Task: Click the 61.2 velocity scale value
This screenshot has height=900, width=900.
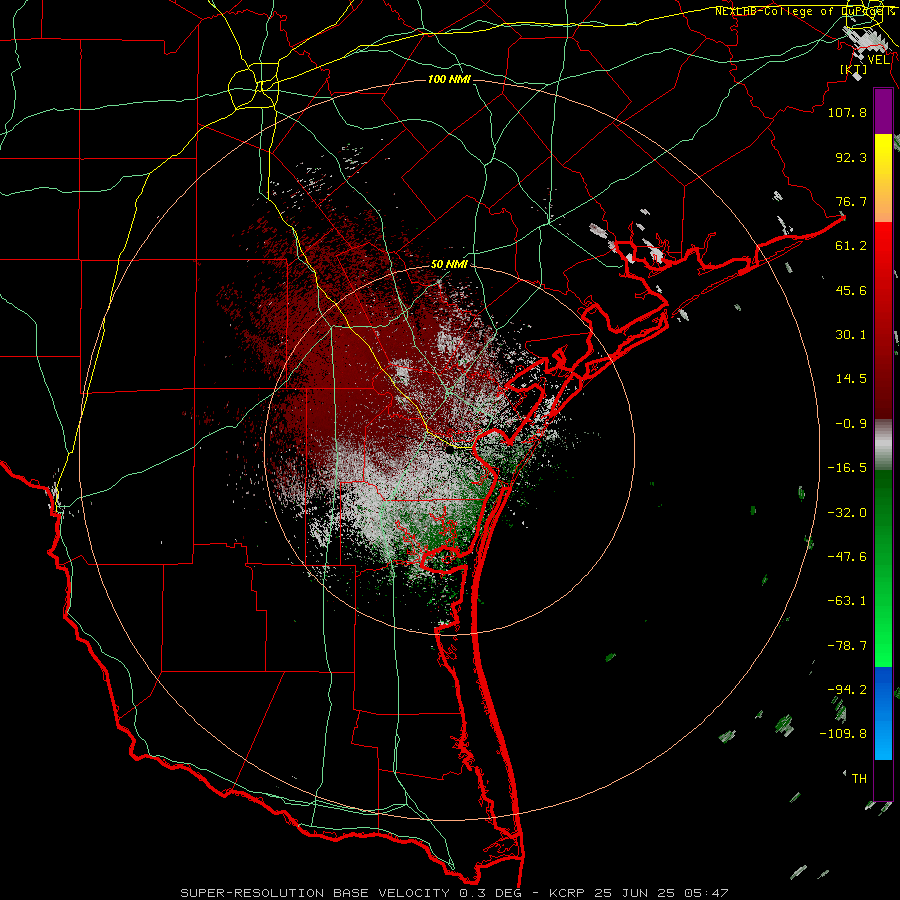Action: 851,246
